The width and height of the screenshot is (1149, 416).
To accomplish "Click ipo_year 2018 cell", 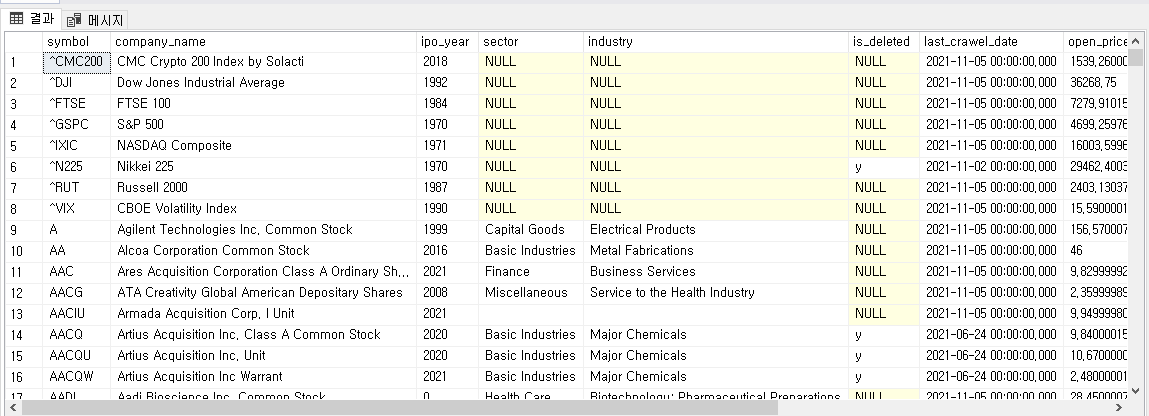I will point(447,62).
